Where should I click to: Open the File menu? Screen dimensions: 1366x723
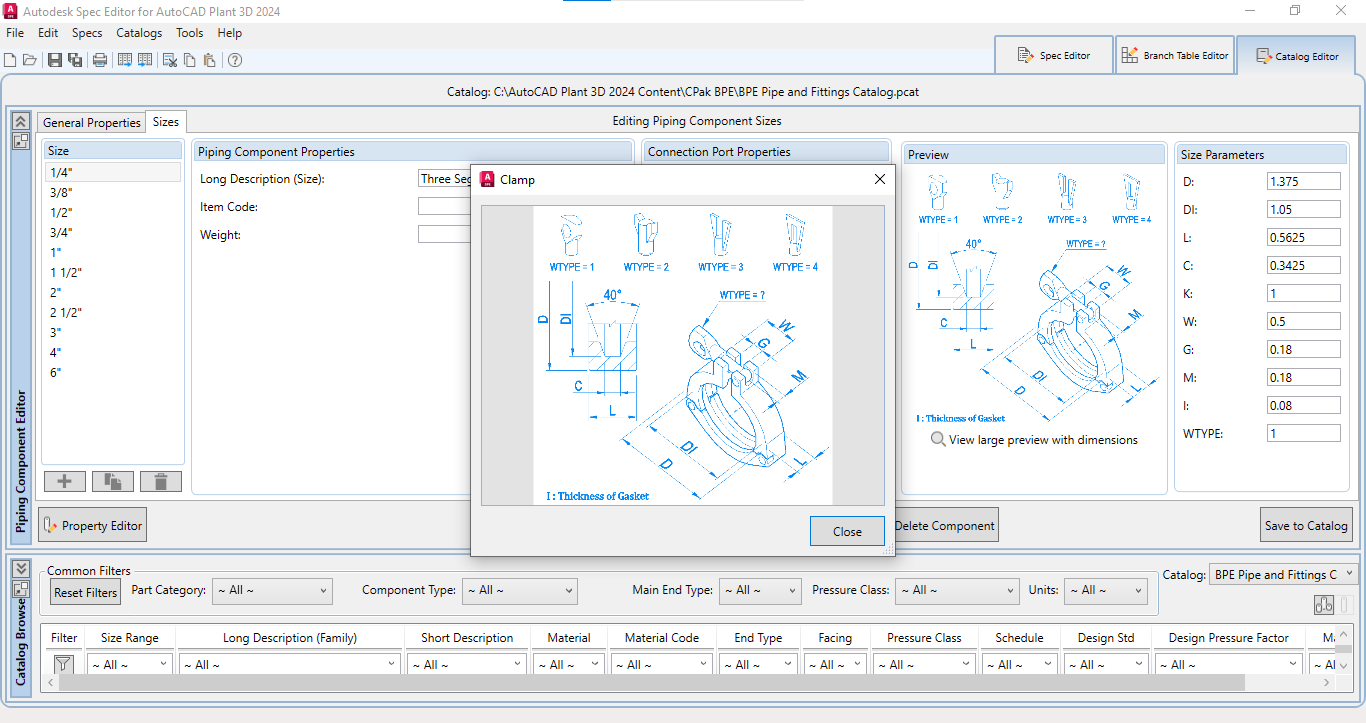click(15, 33)
